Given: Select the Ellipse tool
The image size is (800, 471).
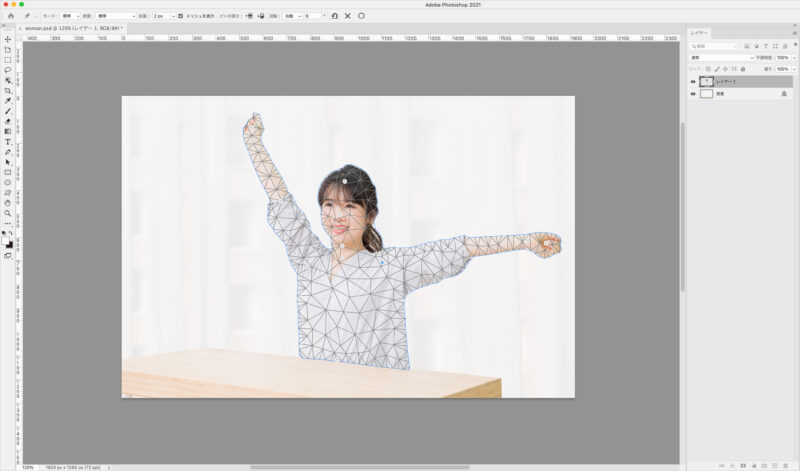Looking at the screenshot, I should tap(8, 183).
